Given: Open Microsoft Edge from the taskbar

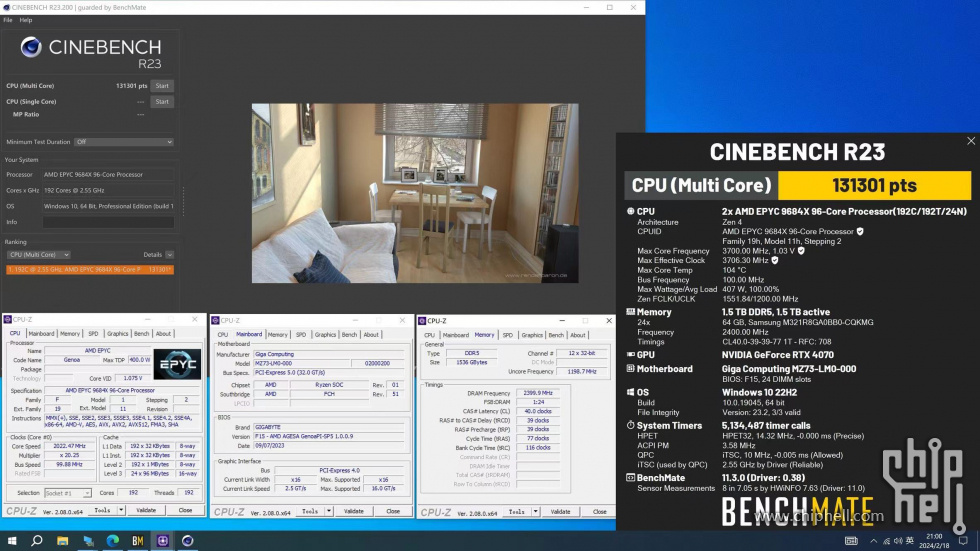Looking at the screenshot, I should click(x=112, y=540).
